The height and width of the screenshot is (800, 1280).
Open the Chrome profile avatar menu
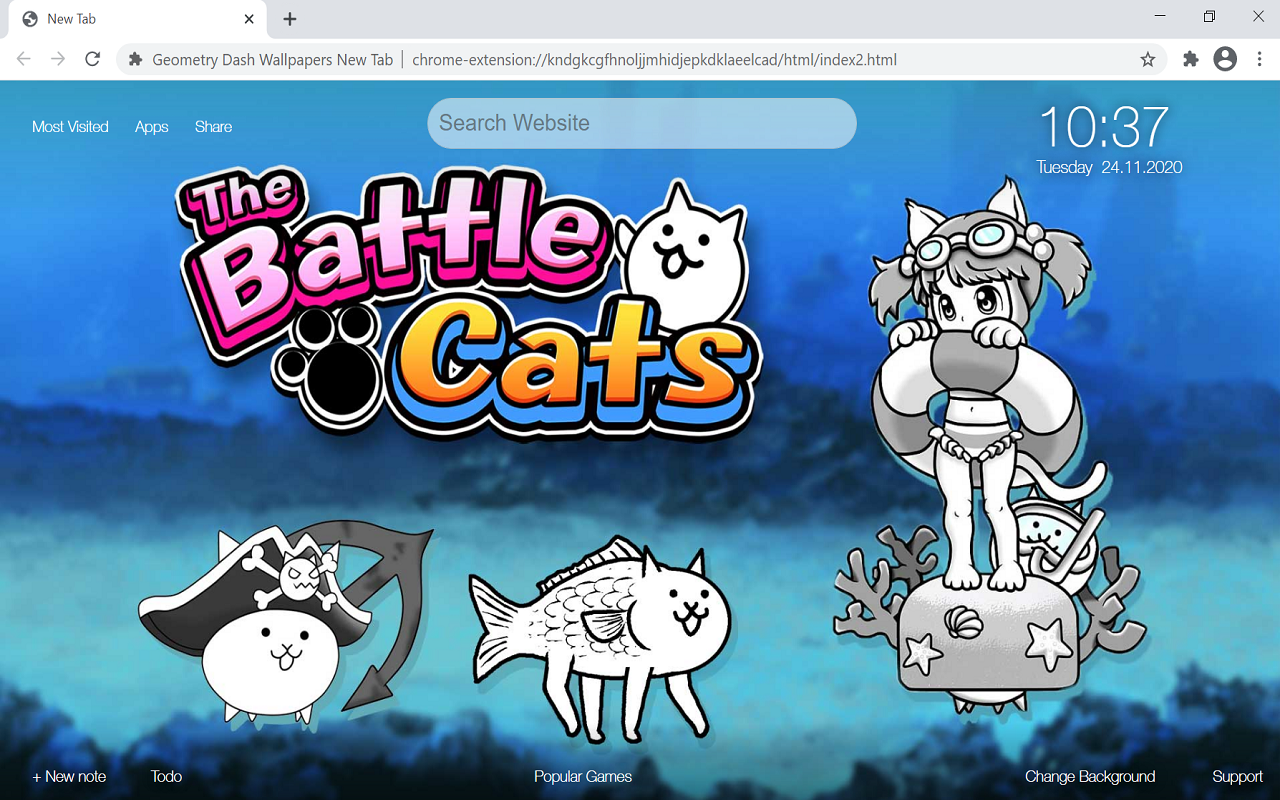pos(1225,59)
